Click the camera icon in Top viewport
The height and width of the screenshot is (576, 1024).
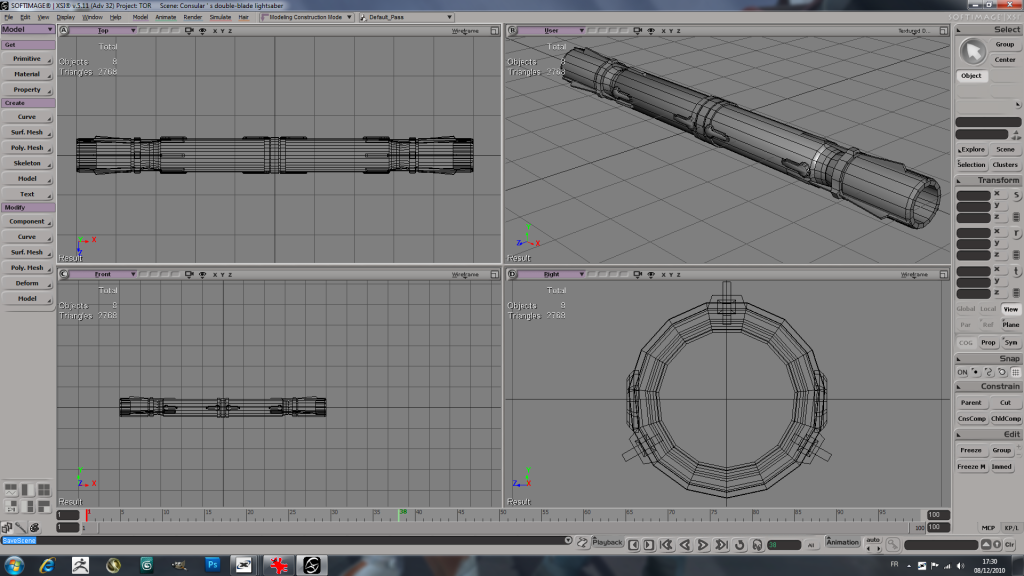pos(189,31)
